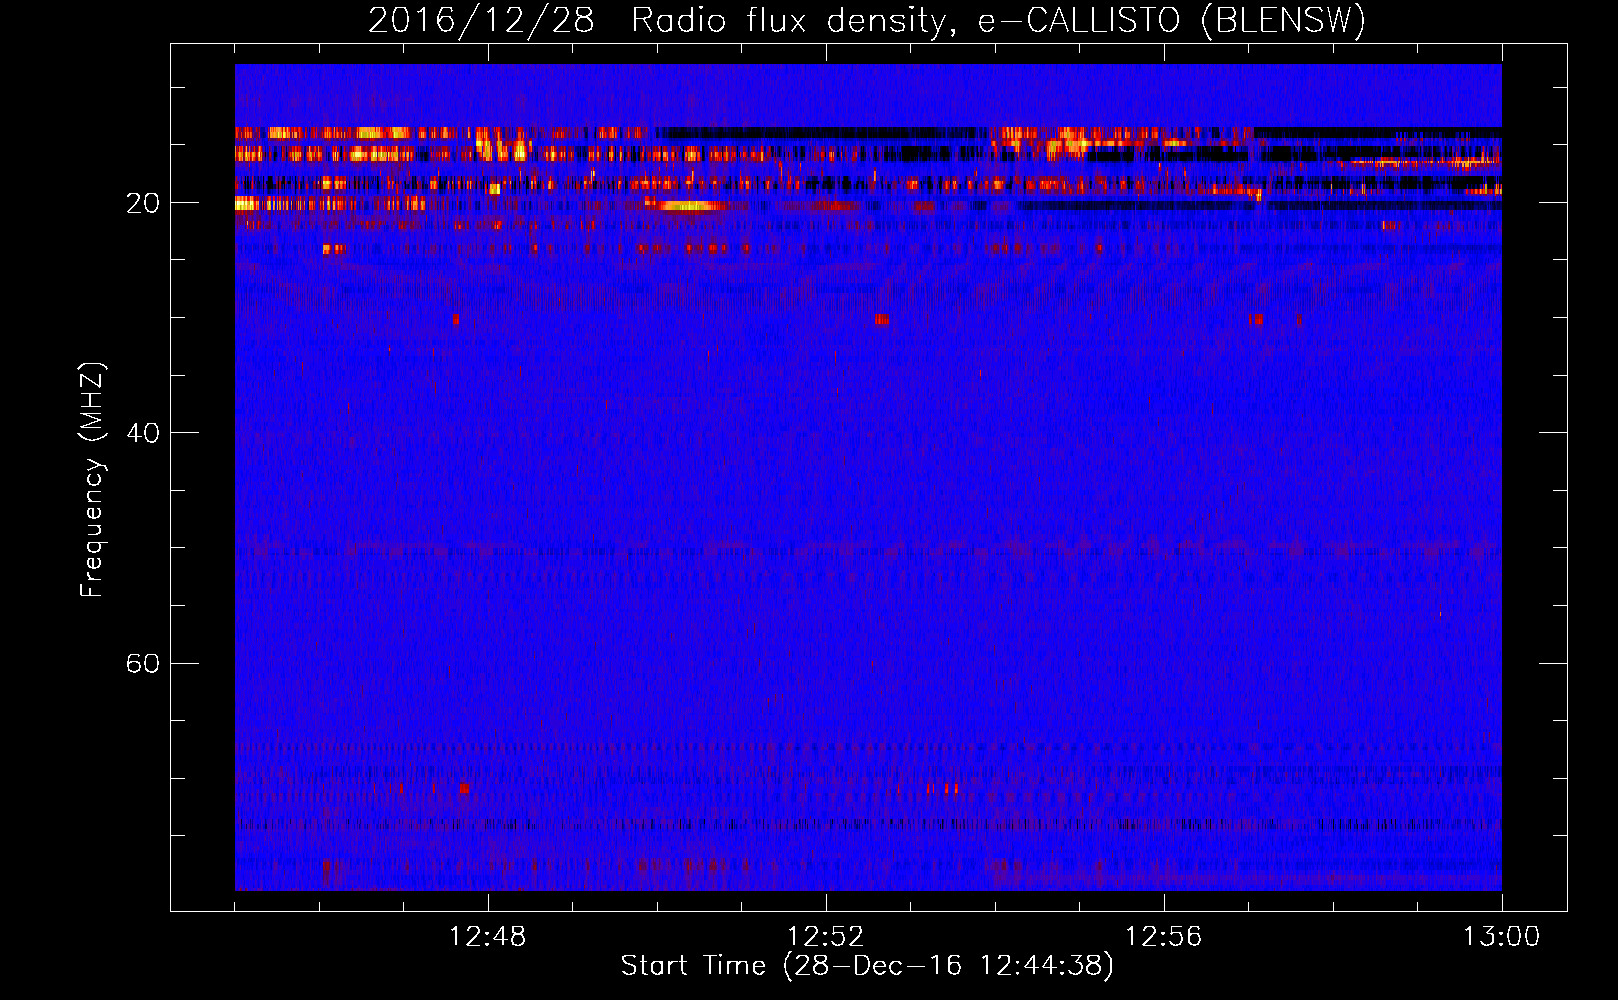Viewport: 1618px width, 1000px height.
Task: Click the 60 frequency axis label
Action: tap(142, 663)
